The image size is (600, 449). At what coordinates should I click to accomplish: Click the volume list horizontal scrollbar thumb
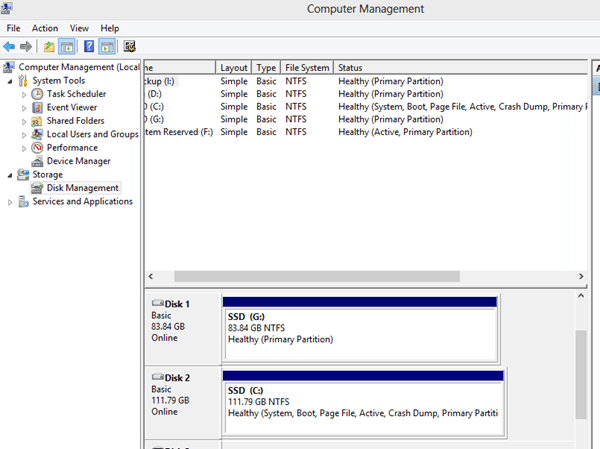click(x=317, y=276)
